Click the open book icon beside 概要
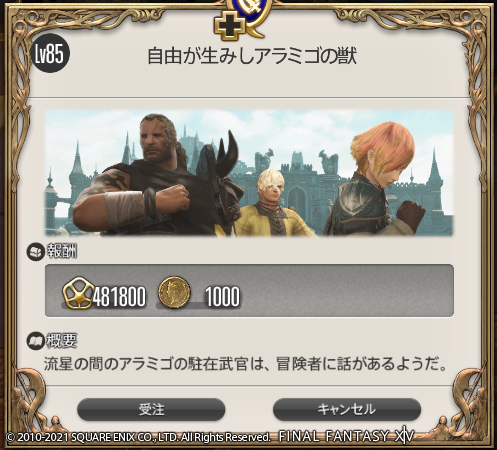497x450 pixels. [x=35, y=341]
